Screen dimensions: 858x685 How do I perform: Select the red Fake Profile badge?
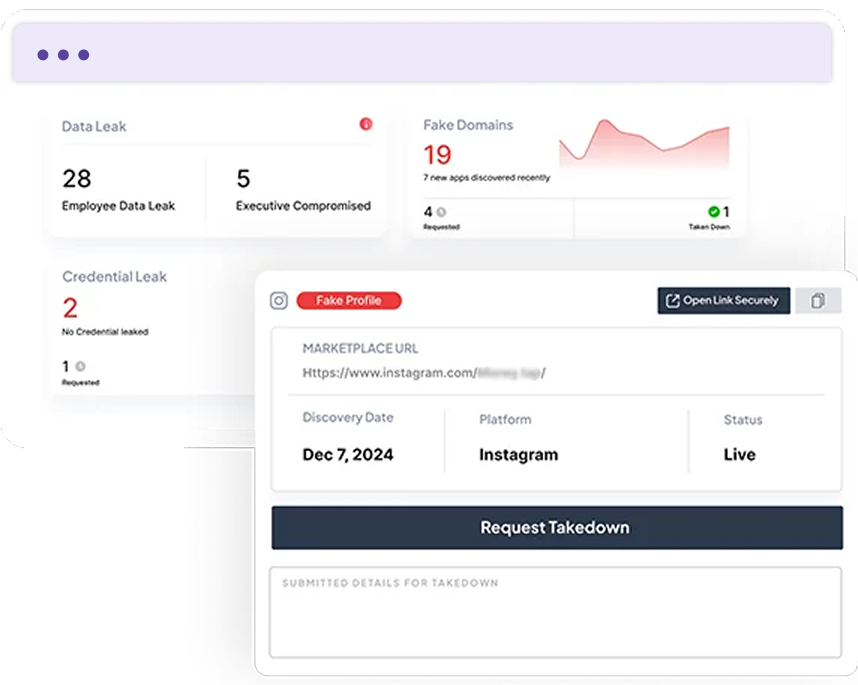pos(349,300)
